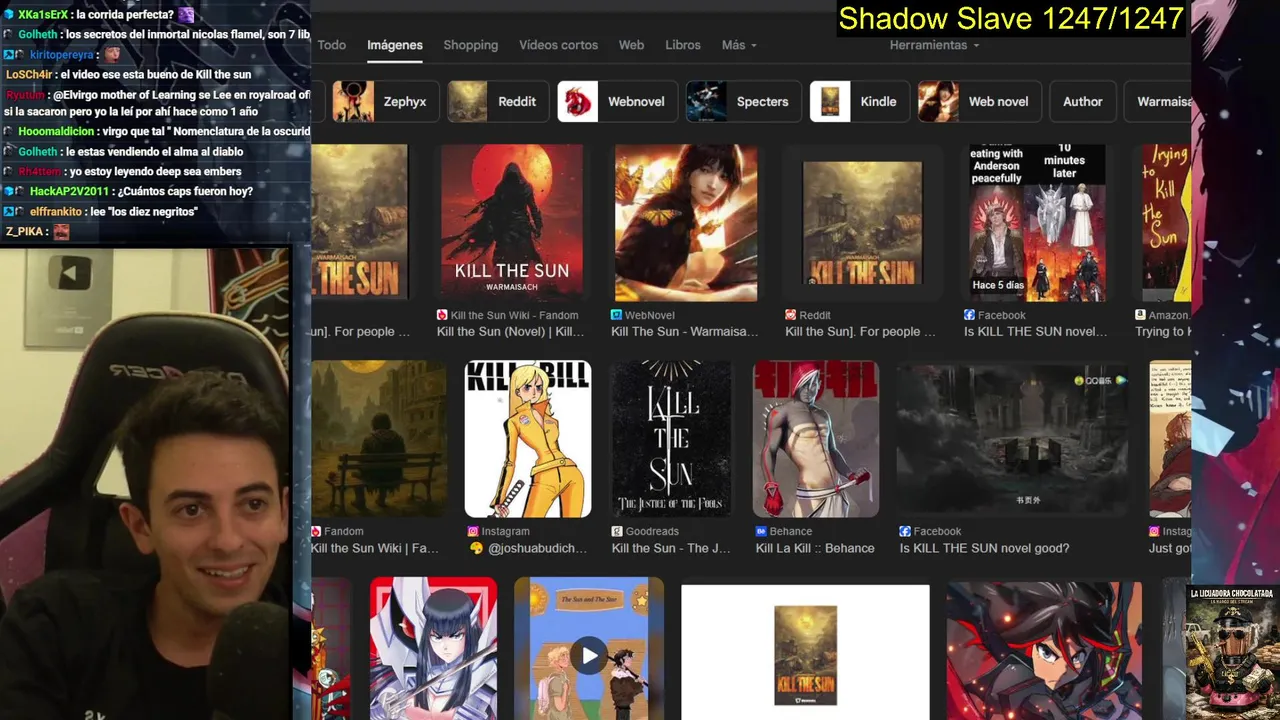Switch to the Todo search tab
This screenshot has width=1280, height=720.
click(331, 45)
